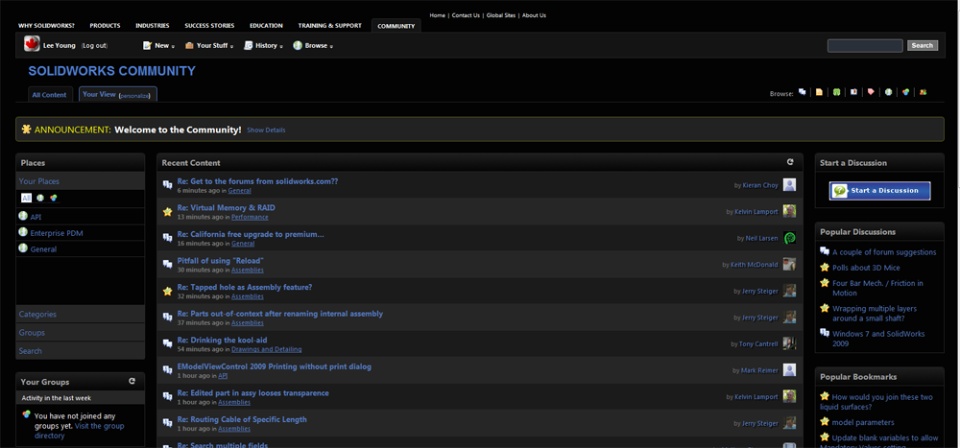
Task: Expand the Search section in Places
Action: (x=80, y=351)
